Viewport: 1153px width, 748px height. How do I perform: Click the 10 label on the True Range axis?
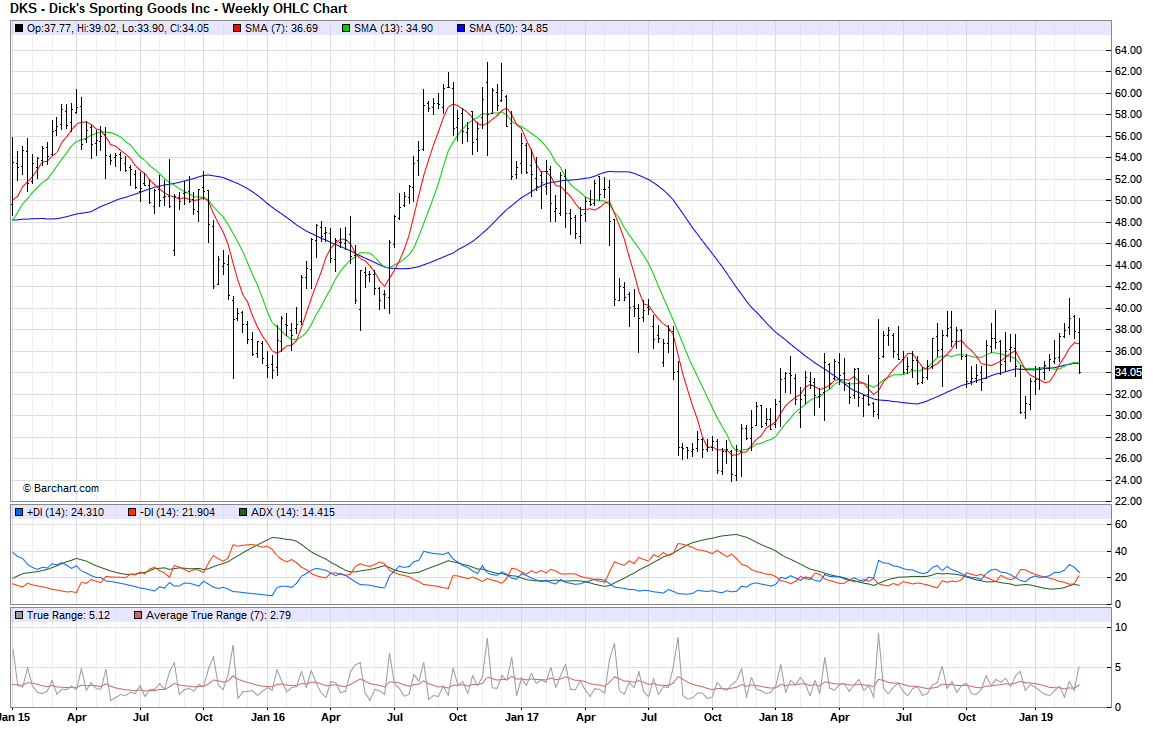1121,628
